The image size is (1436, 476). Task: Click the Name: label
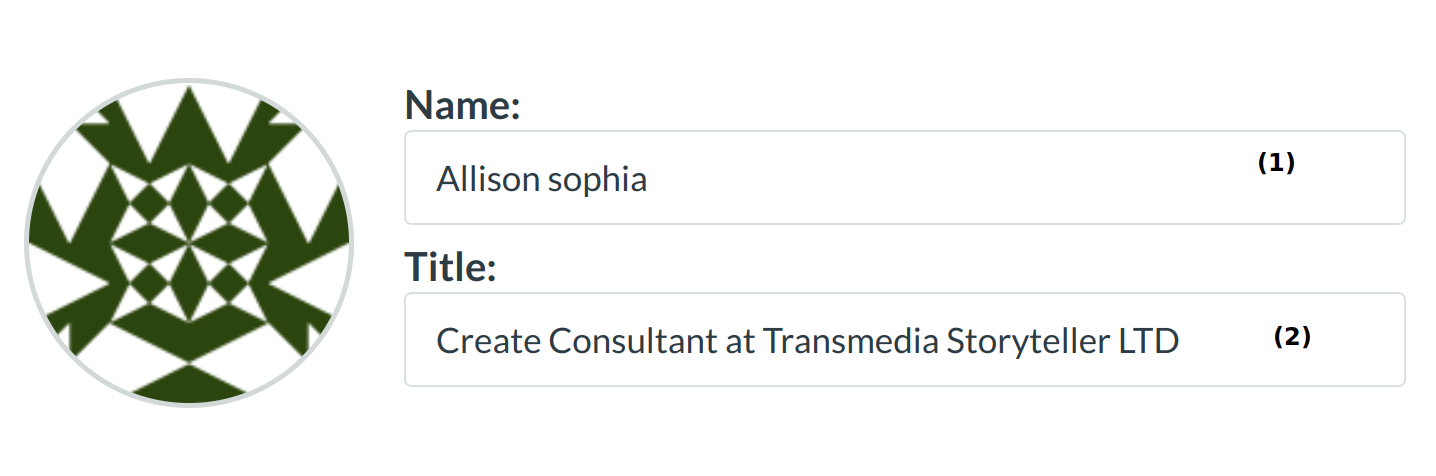[x=462, y=105]
